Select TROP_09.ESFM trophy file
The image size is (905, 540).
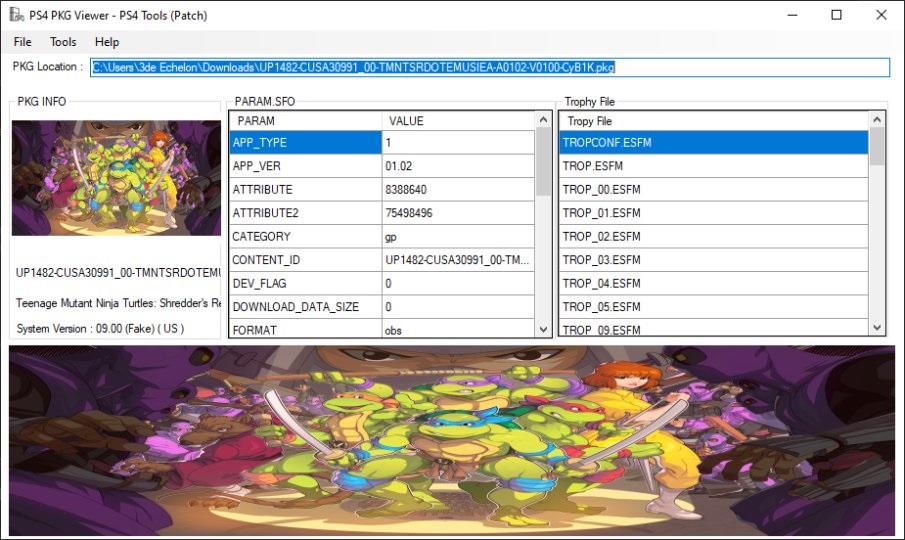tap(713, 329)
